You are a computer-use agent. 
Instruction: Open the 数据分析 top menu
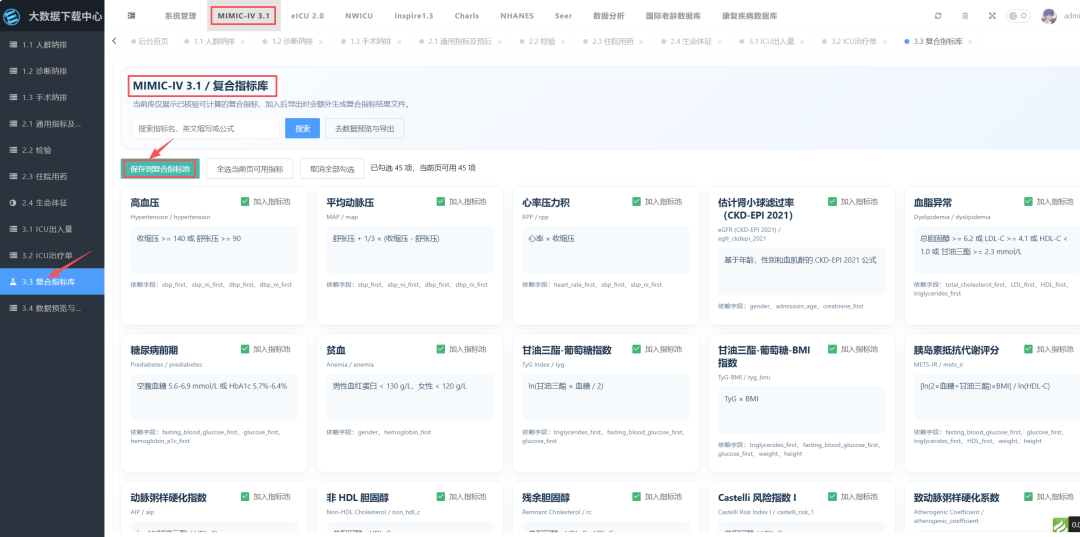(609, 15)
